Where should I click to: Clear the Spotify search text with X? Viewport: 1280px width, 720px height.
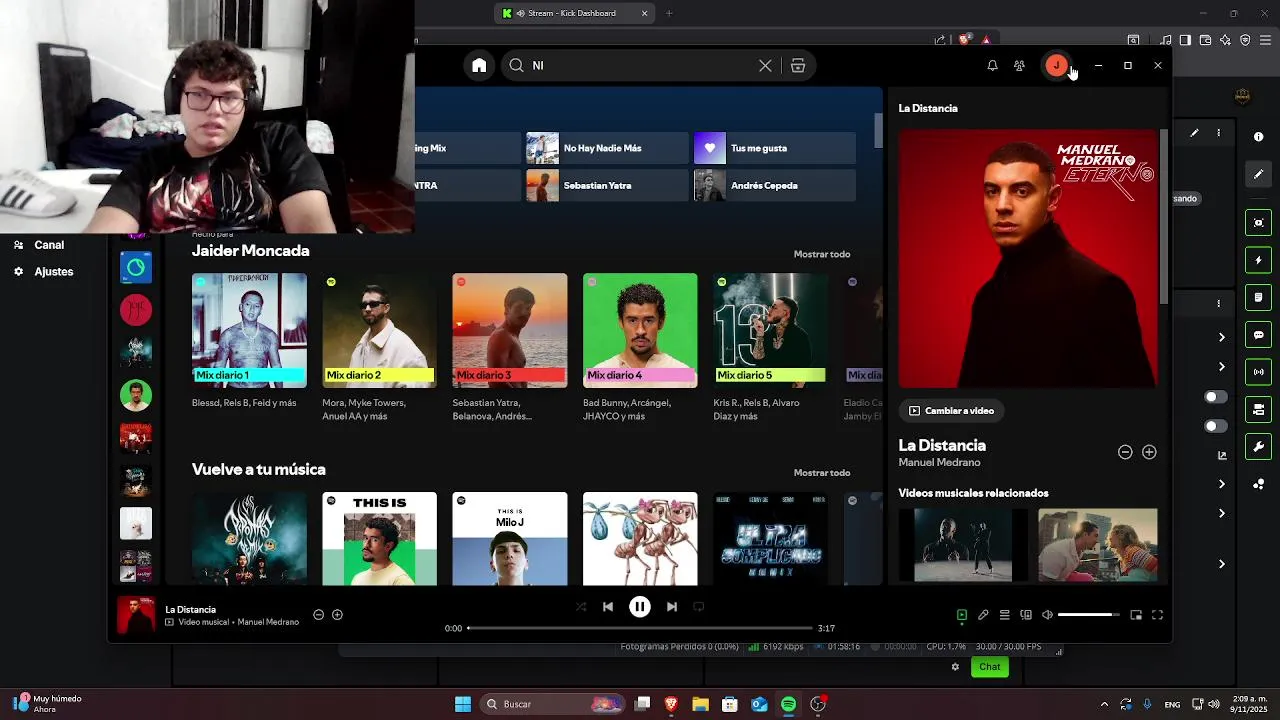pyautogui.click(x=765, y=65)
